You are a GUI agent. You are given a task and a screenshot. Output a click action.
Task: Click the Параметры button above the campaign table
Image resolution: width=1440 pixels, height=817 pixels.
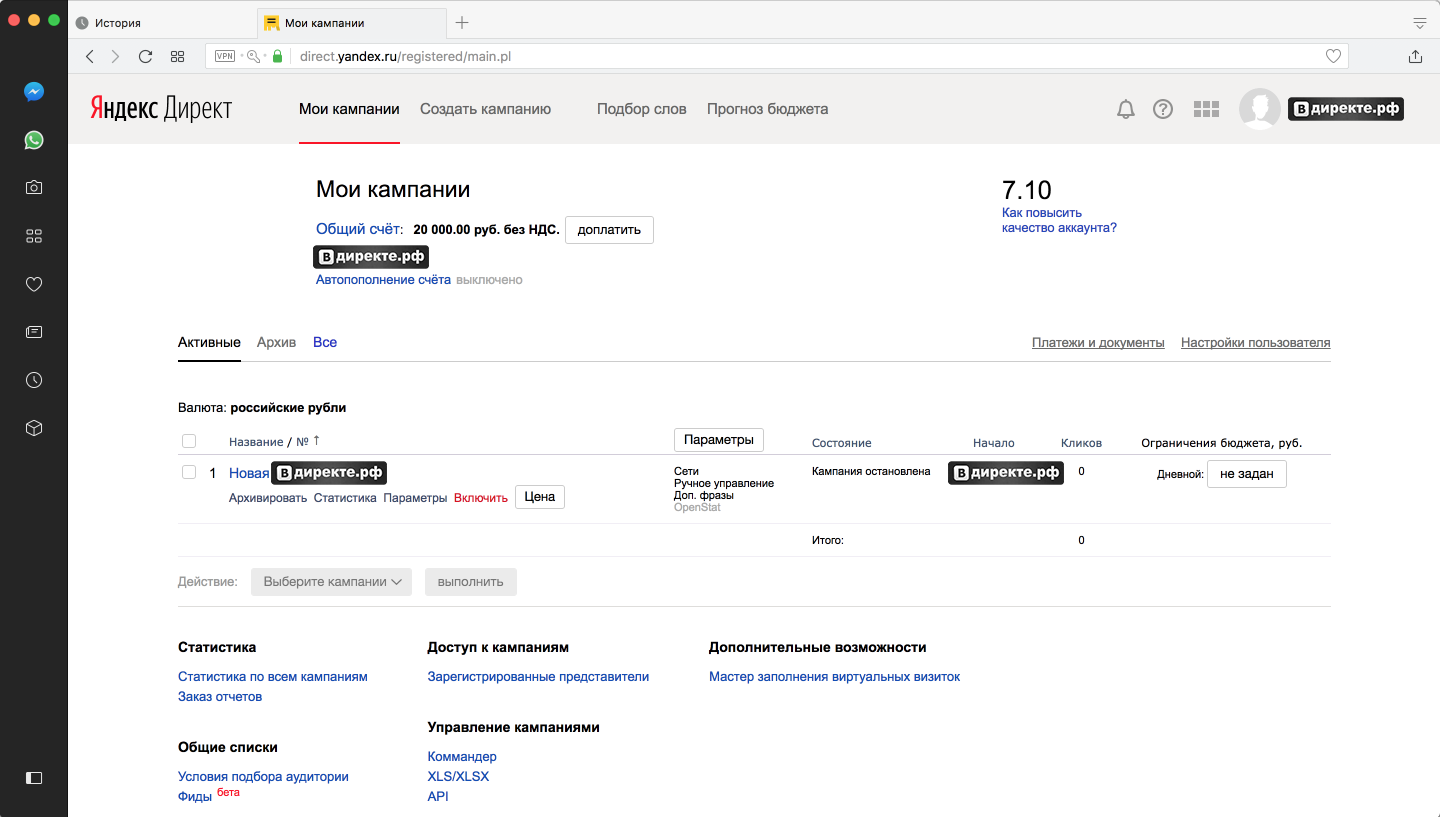click(x=719, y=440)
